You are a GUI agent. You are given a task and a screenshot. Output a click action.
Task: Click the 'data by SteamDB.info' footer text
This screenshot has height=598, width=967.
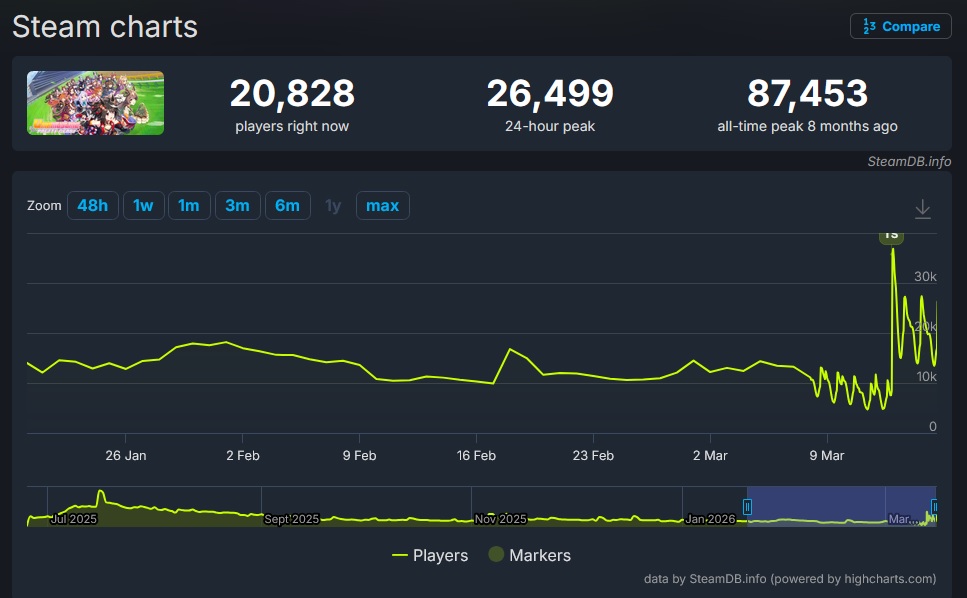pyautogui.click(x=789, y=579)
